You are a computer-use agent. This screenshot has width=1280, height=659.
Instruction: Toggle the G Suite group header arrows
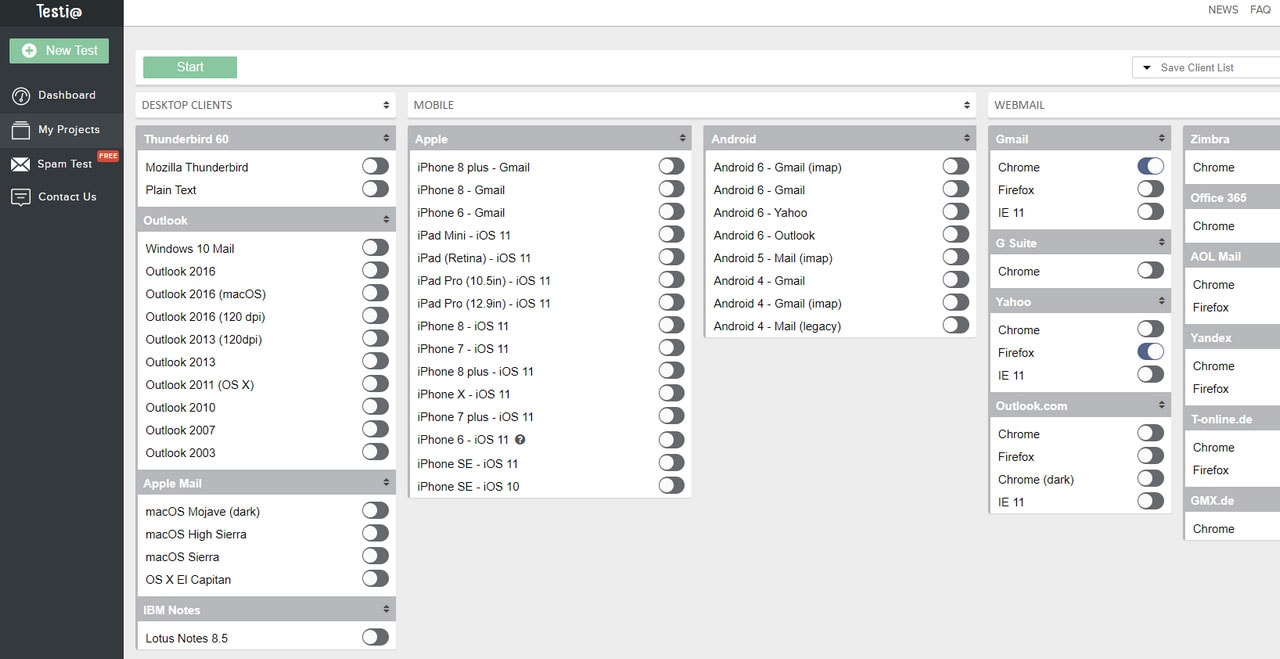tap(1162, 243)
